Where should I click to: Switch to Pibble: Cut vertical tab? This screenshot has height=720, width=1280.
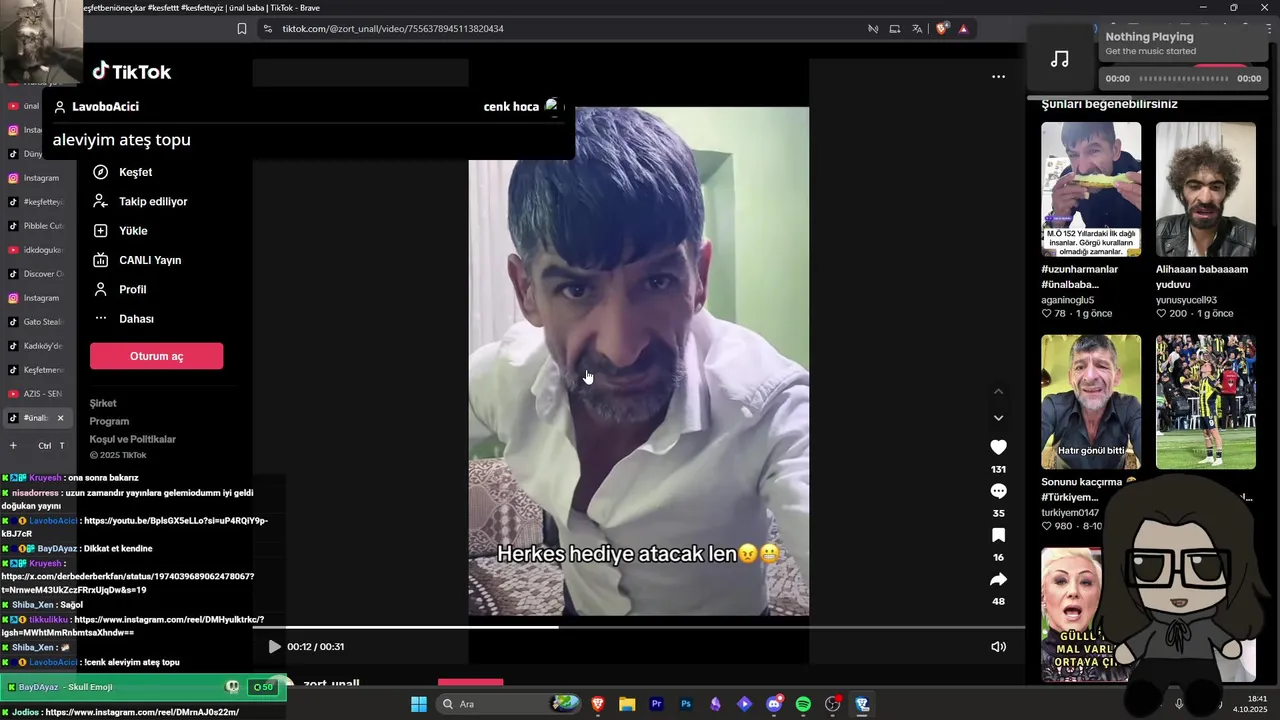point(36,226)
